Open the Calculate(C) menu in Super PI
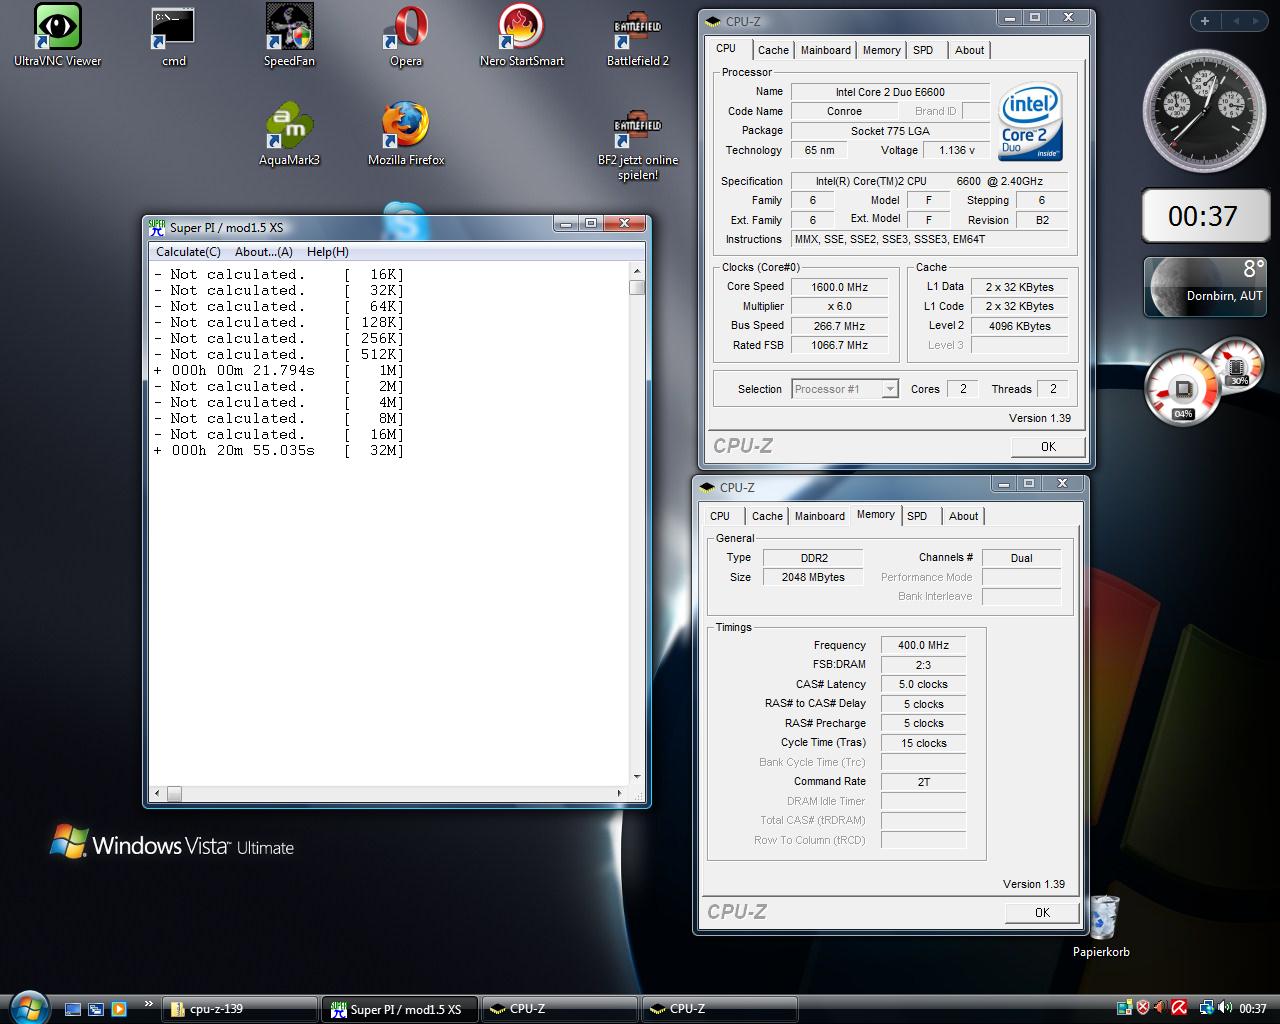Screen dimensions: 1280x1024 pyautogui.click(x=188, y=252)
